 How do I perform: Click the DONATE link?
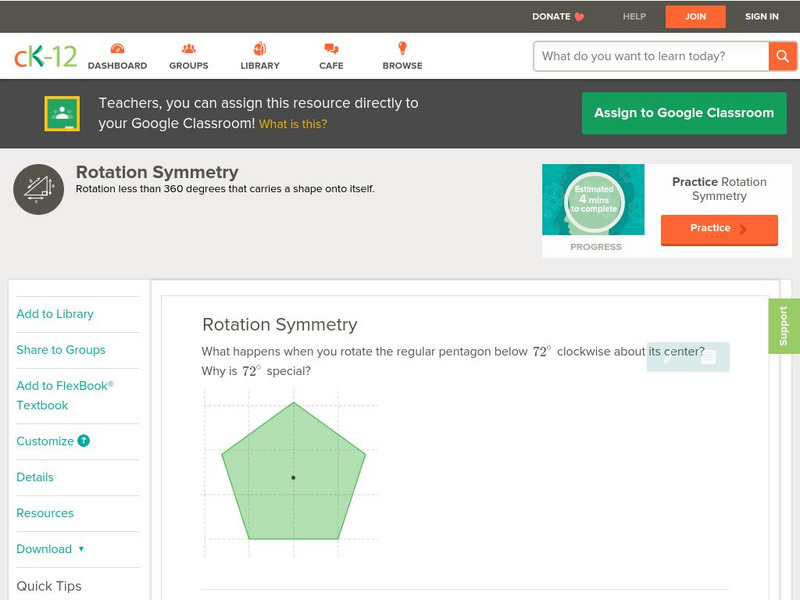coord(551,16)
